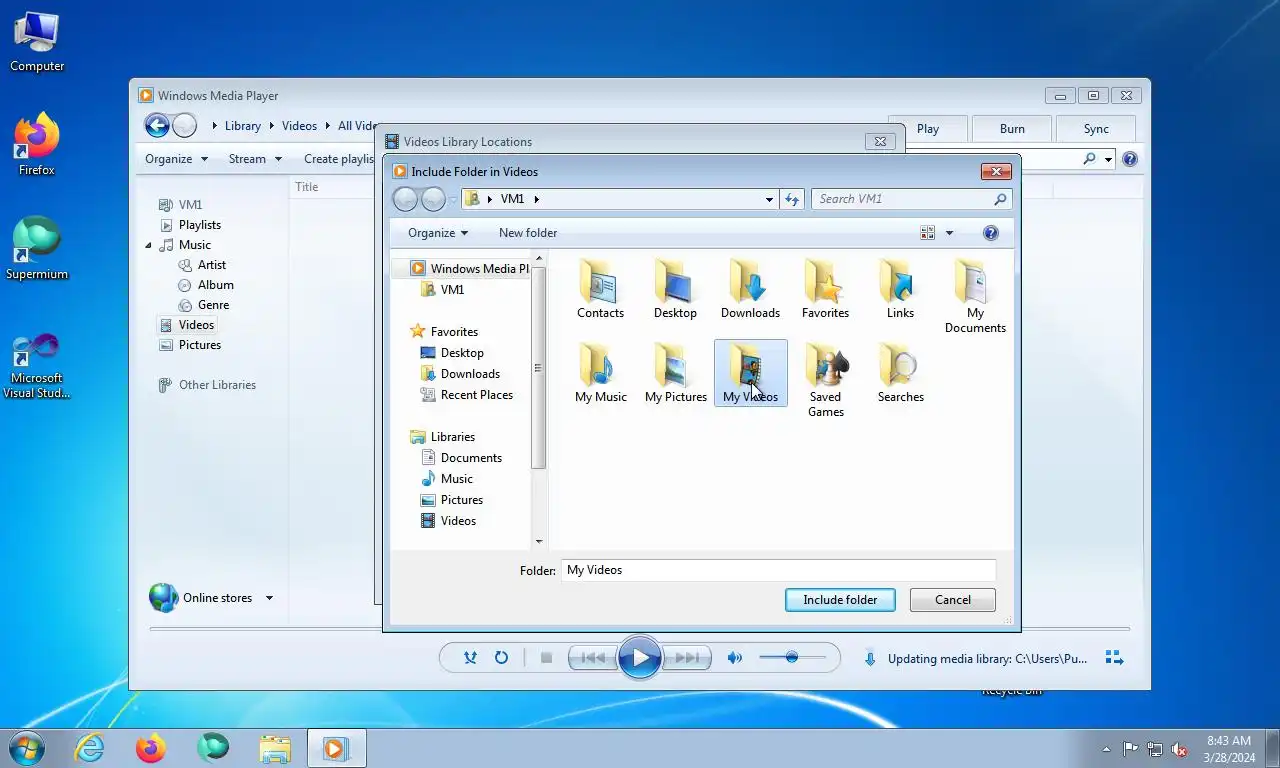
Task: Open the Online stores dropdown
Action: [269, 598]
